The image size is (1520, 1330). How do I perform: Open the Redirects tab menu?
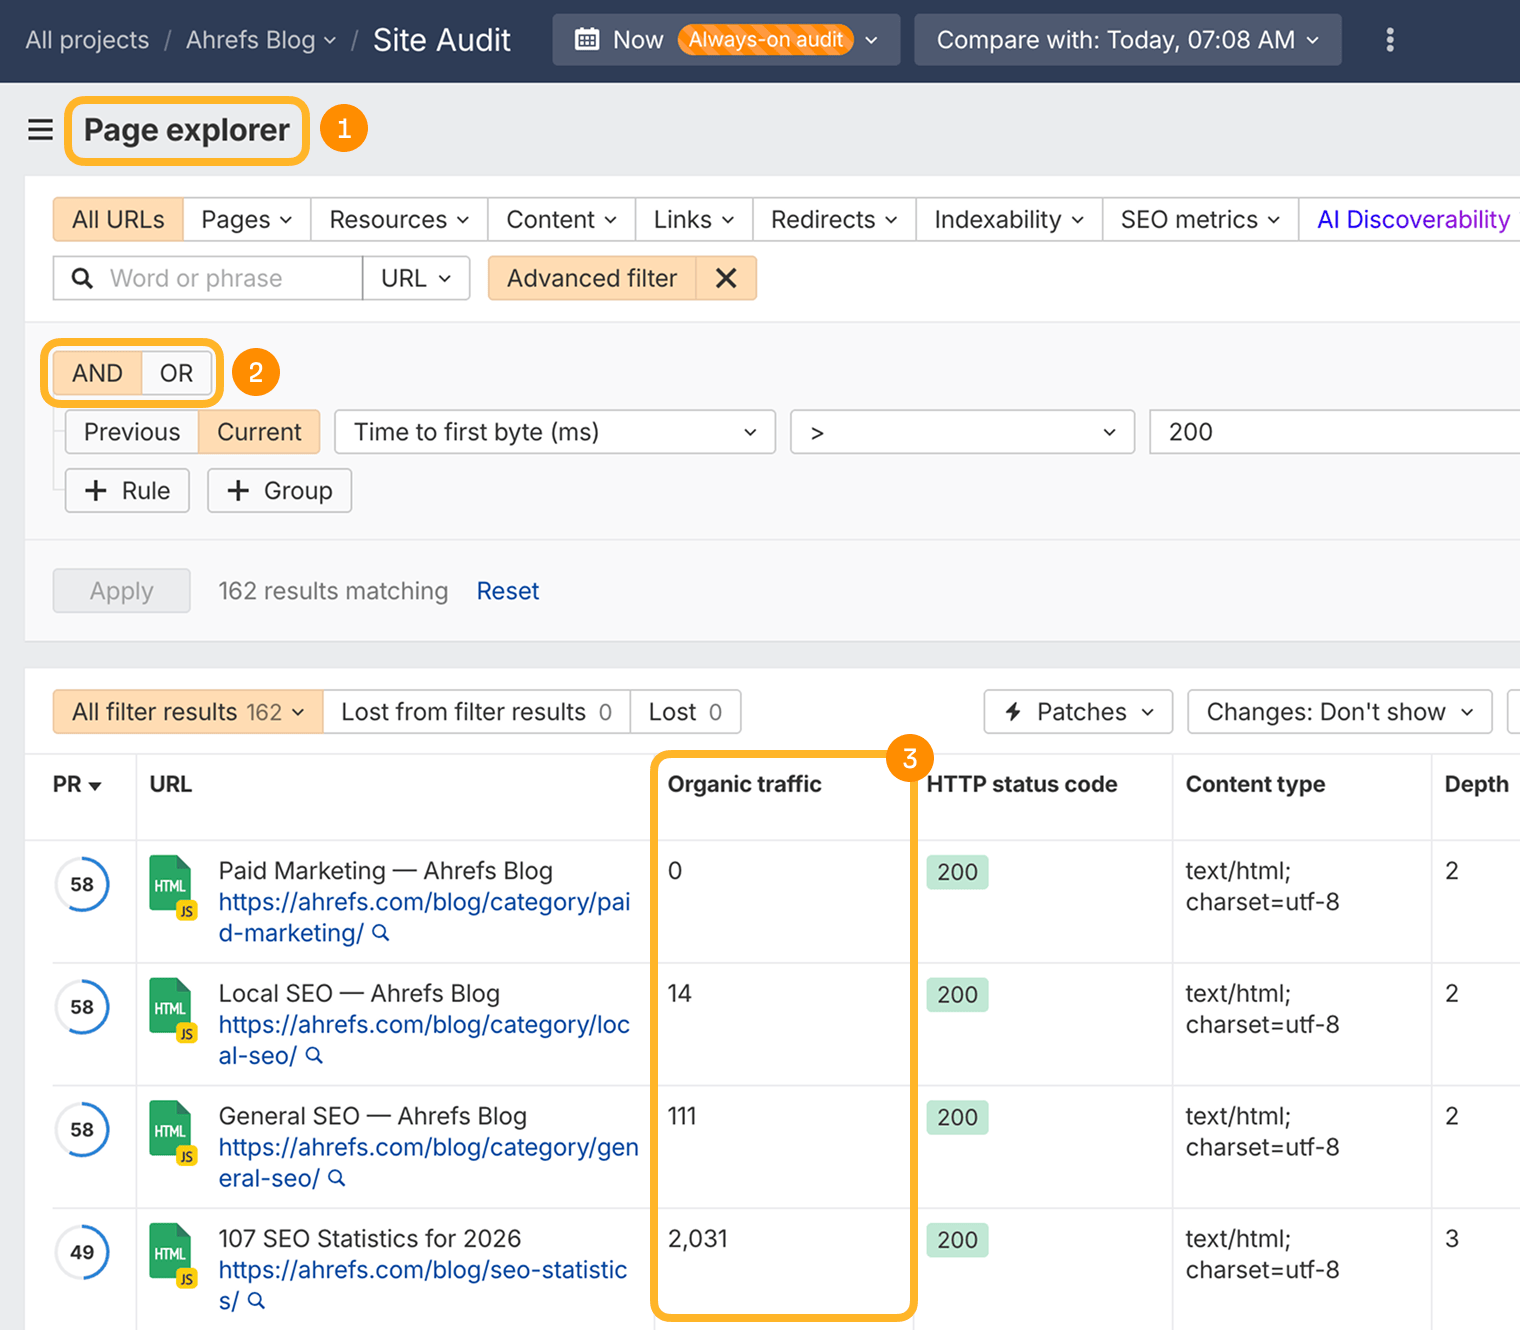tap(834, 219)
